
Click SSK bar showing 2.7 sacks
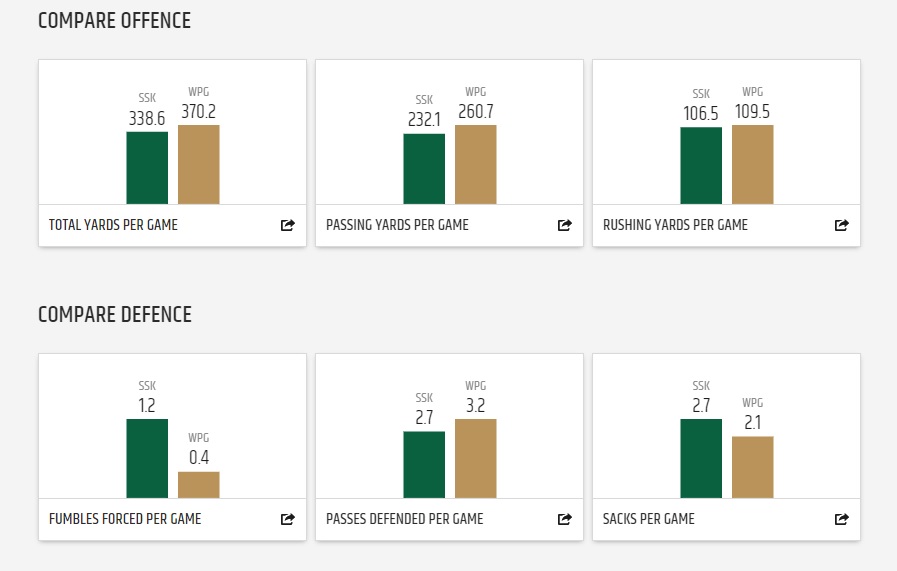point(701,458)
